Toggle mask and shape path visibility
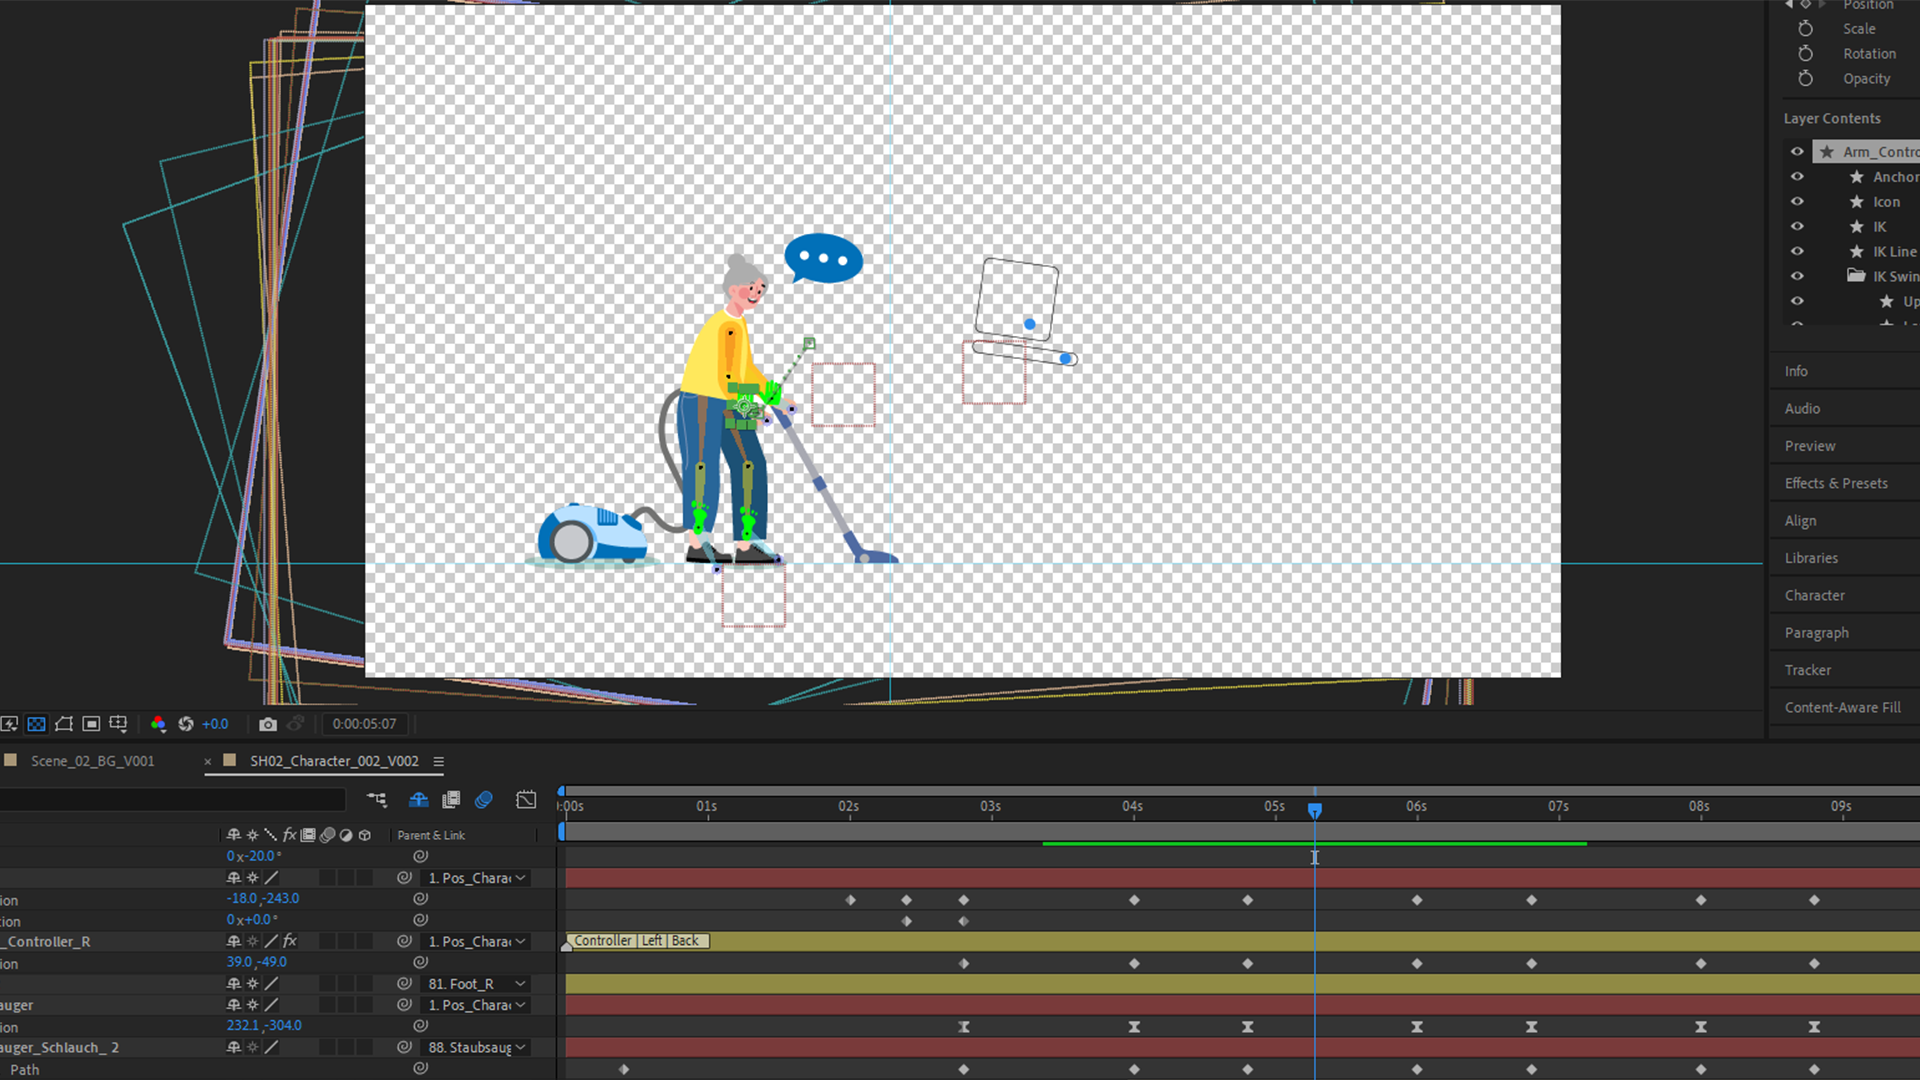 click(x=64, y=724)
